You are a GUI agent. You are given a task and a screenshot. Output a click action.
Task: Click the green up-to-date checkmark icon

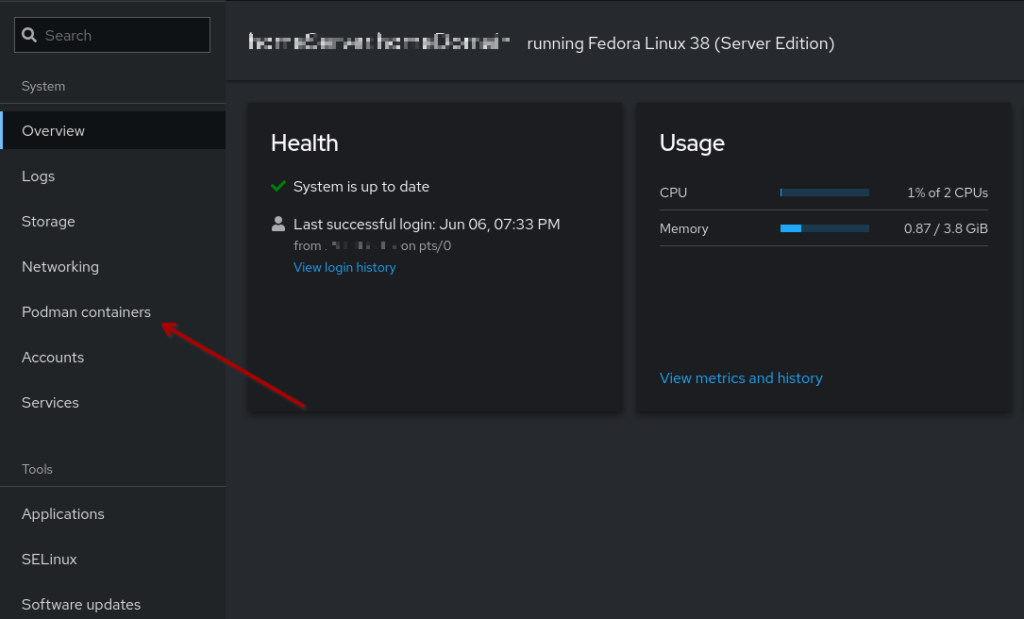pyautogui.click(x=278, y=187)
